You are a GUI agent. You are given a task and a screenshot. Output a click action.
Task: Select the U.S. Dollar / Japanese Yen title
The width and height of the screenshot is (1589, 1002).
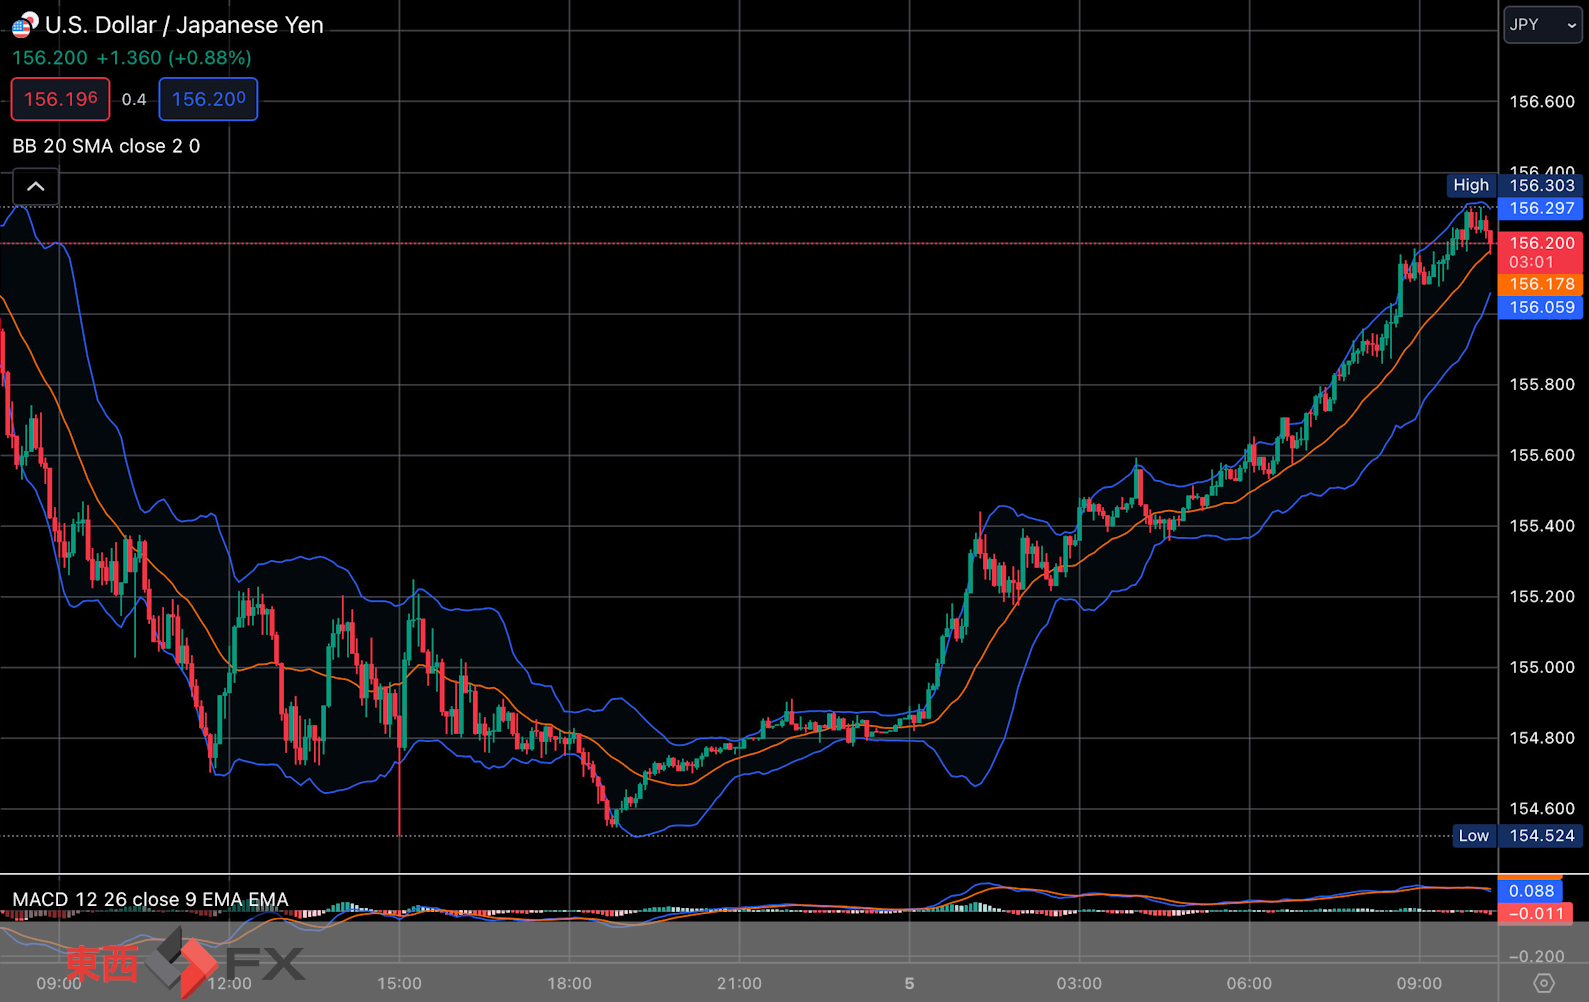(x=184, y=25)
